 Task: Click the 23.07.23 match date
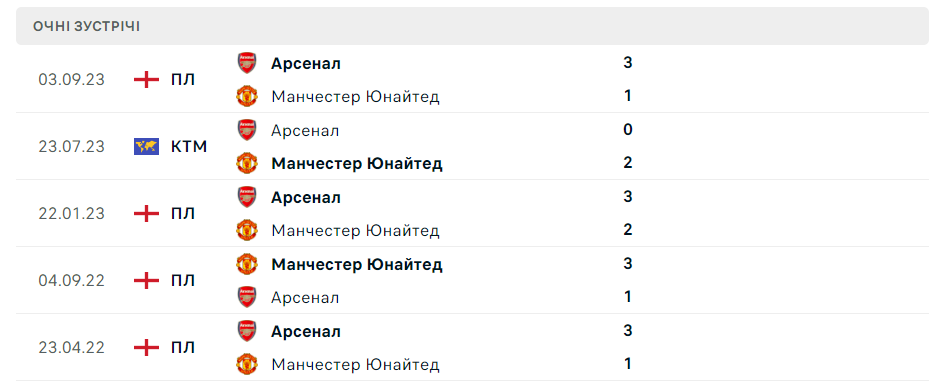tap(71, 146)
